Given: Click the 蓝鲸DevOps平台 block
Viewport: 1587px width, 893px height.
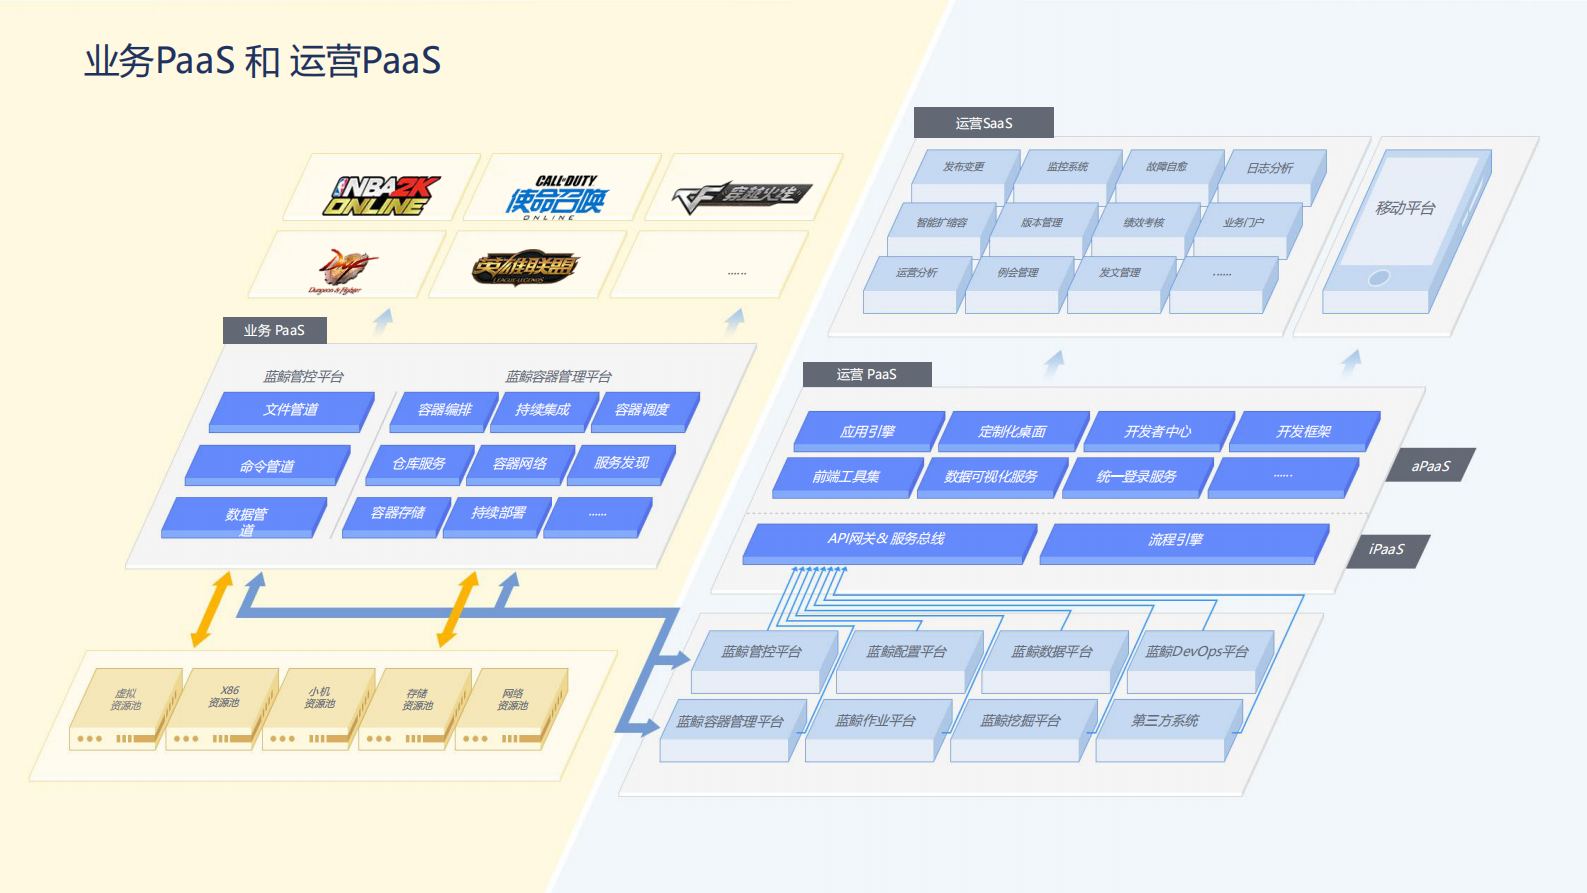Looking at the screenshot, I should (x=1197, y=654).
